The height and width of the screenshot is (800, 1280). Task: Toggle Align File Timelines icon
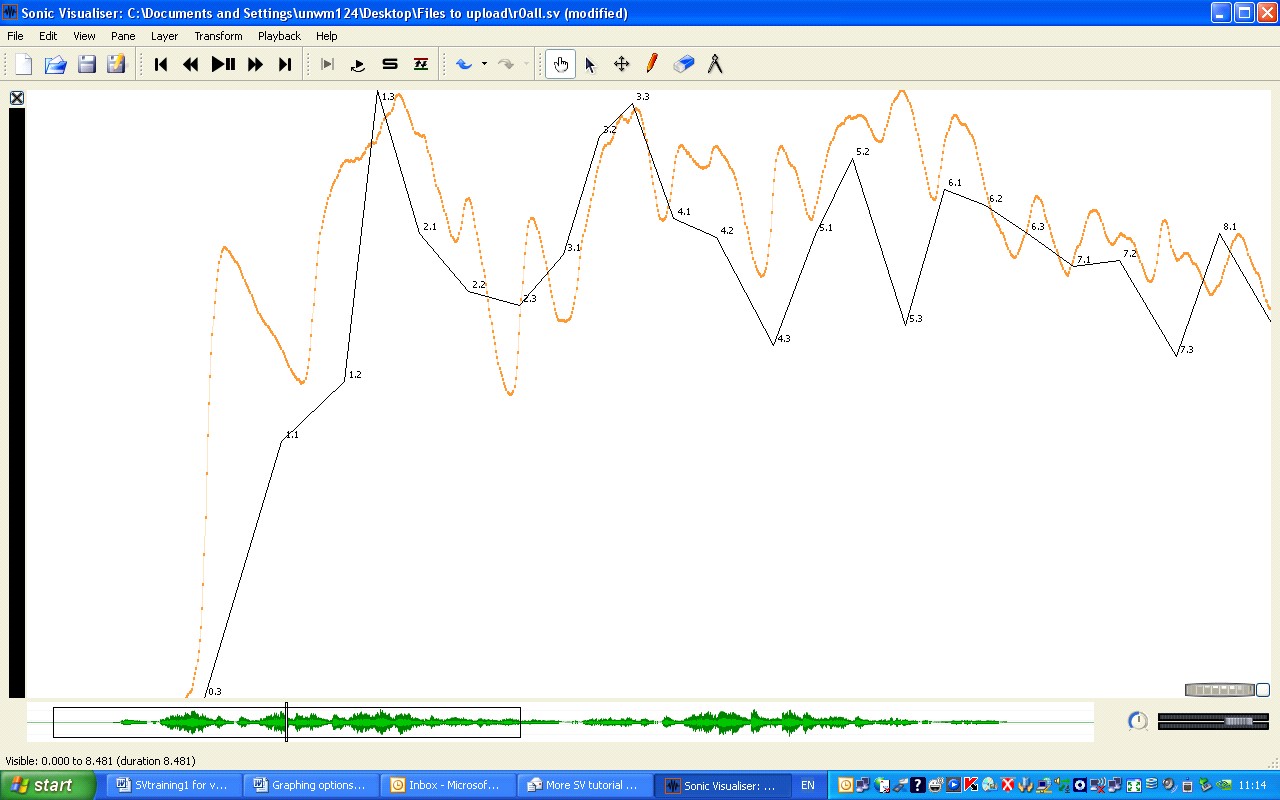(421, 64)
